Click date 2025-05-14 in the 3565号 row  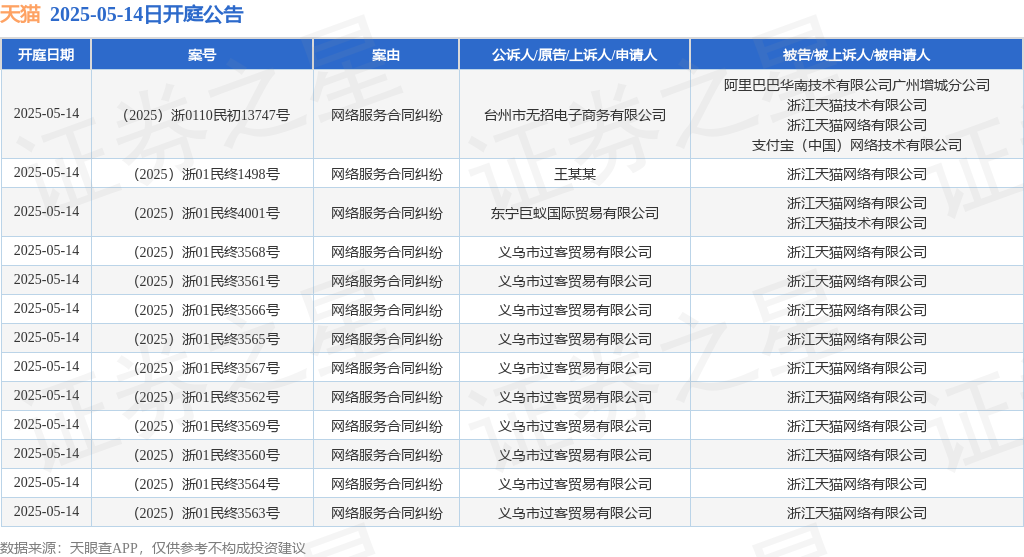coord(46,338)
